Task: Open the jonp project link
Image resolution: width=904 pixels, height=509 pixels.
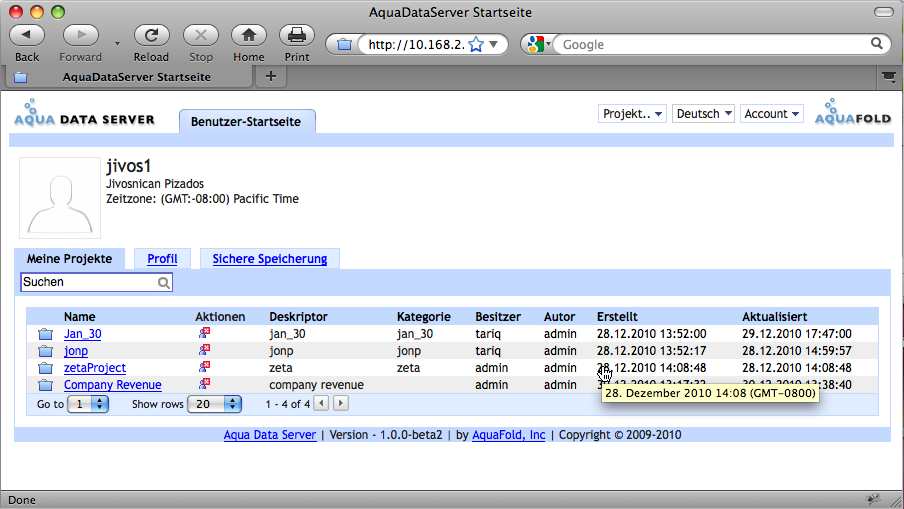Action: click(x=76, y=350)
